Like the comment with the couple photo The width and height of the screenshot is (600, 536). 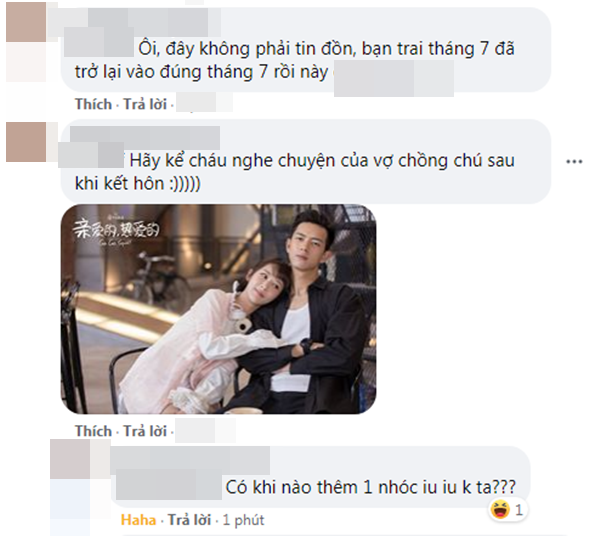pyautogui.click(x=93, y=431)
